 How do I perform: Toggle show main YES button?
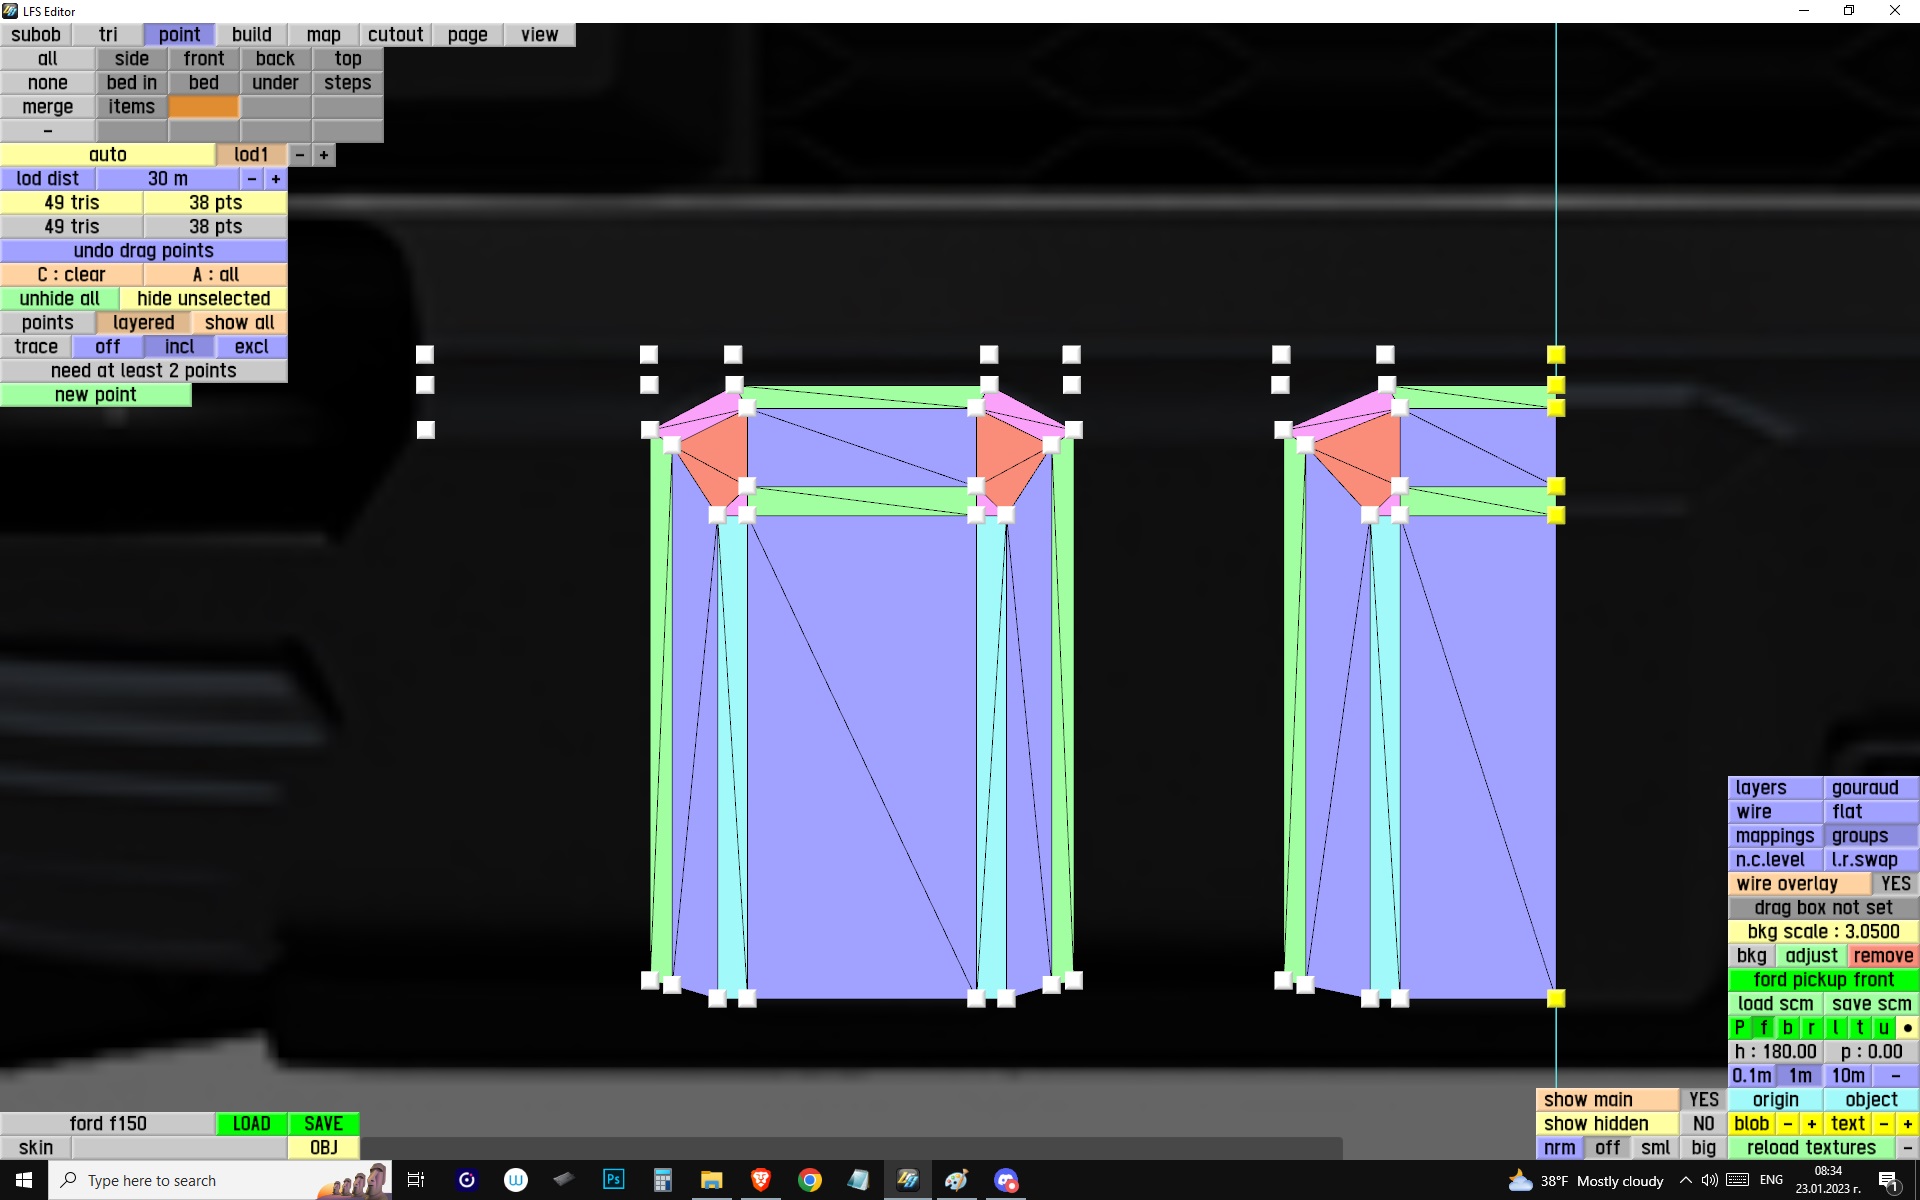[1703, 1100]
